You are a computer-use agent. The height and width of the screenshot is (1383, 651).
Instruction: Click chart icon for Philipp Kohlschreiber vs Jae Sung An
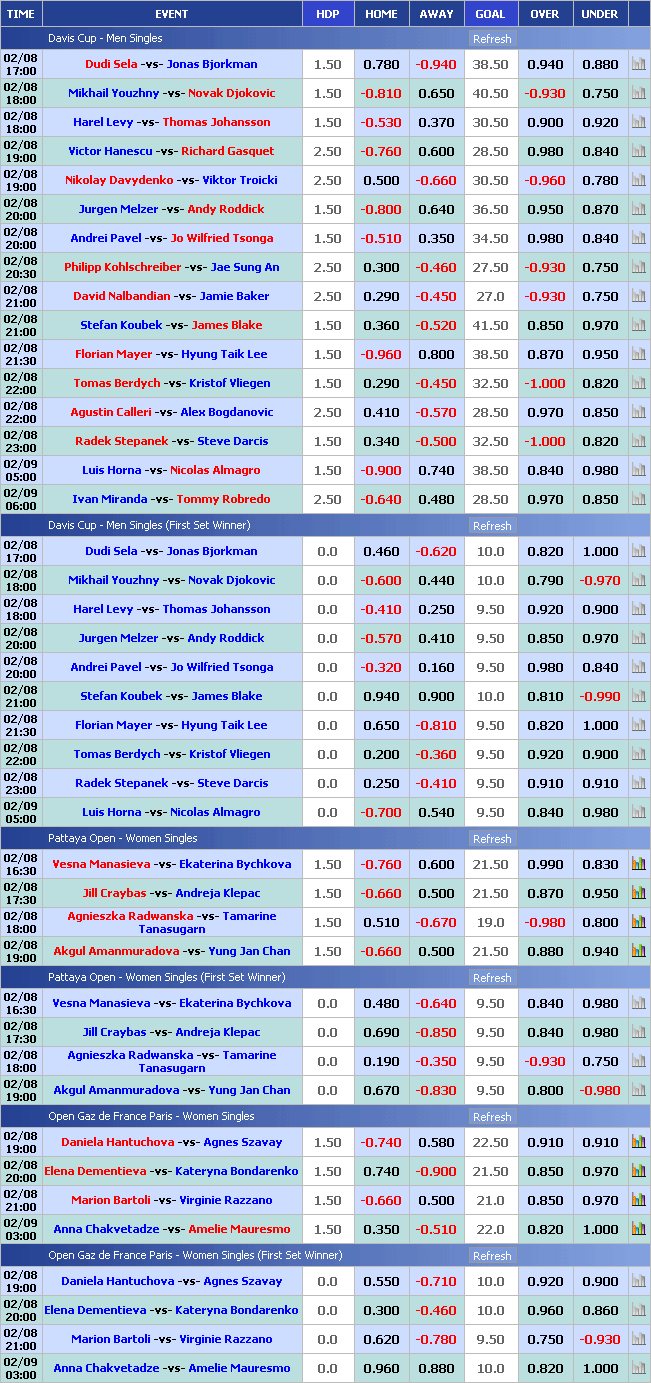point(638,267)
